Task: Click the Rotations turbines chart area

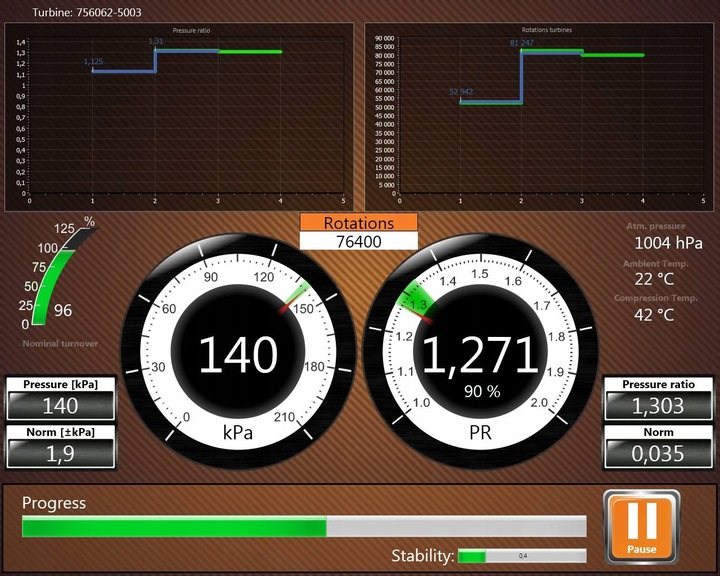Action: [540, 117]
